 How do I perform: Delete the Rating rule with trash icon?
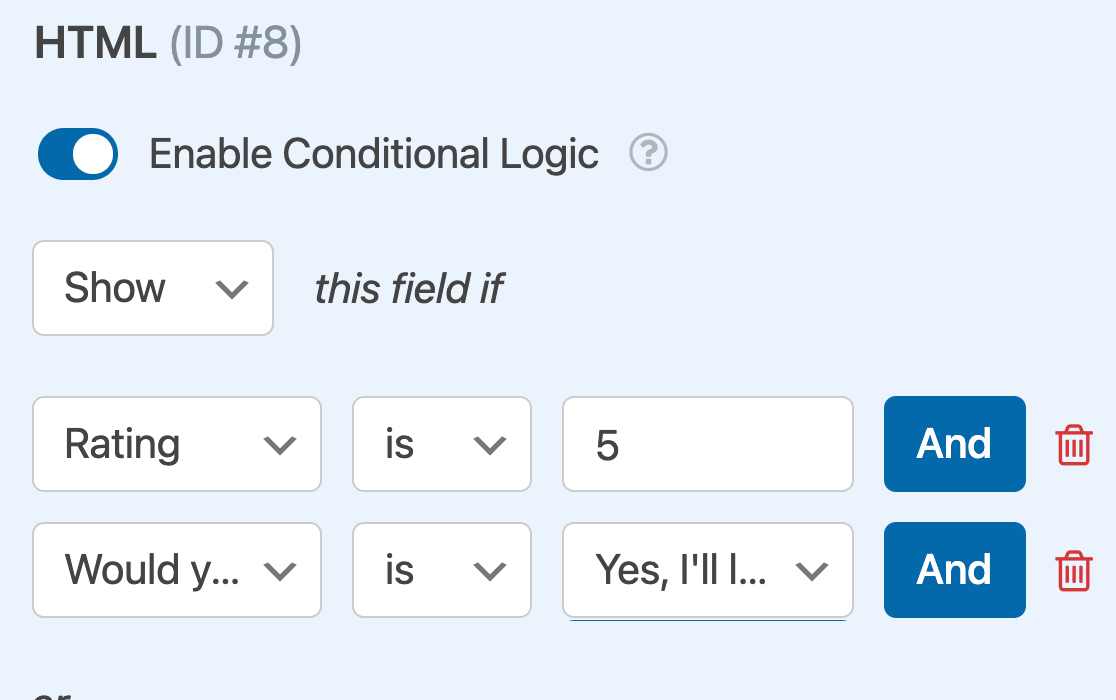point(1074,444)
